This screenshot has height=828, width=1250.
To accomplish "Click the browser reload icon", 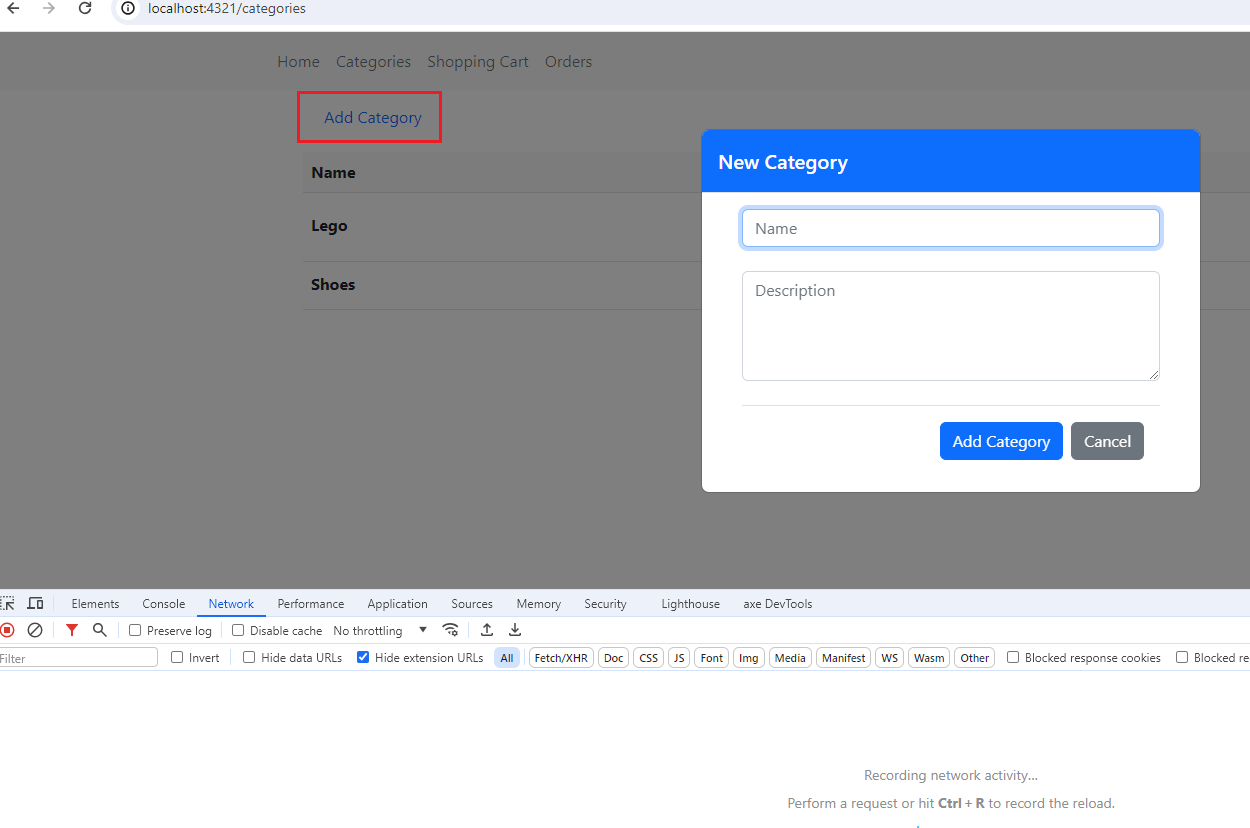I will click(x=85, y=8).
